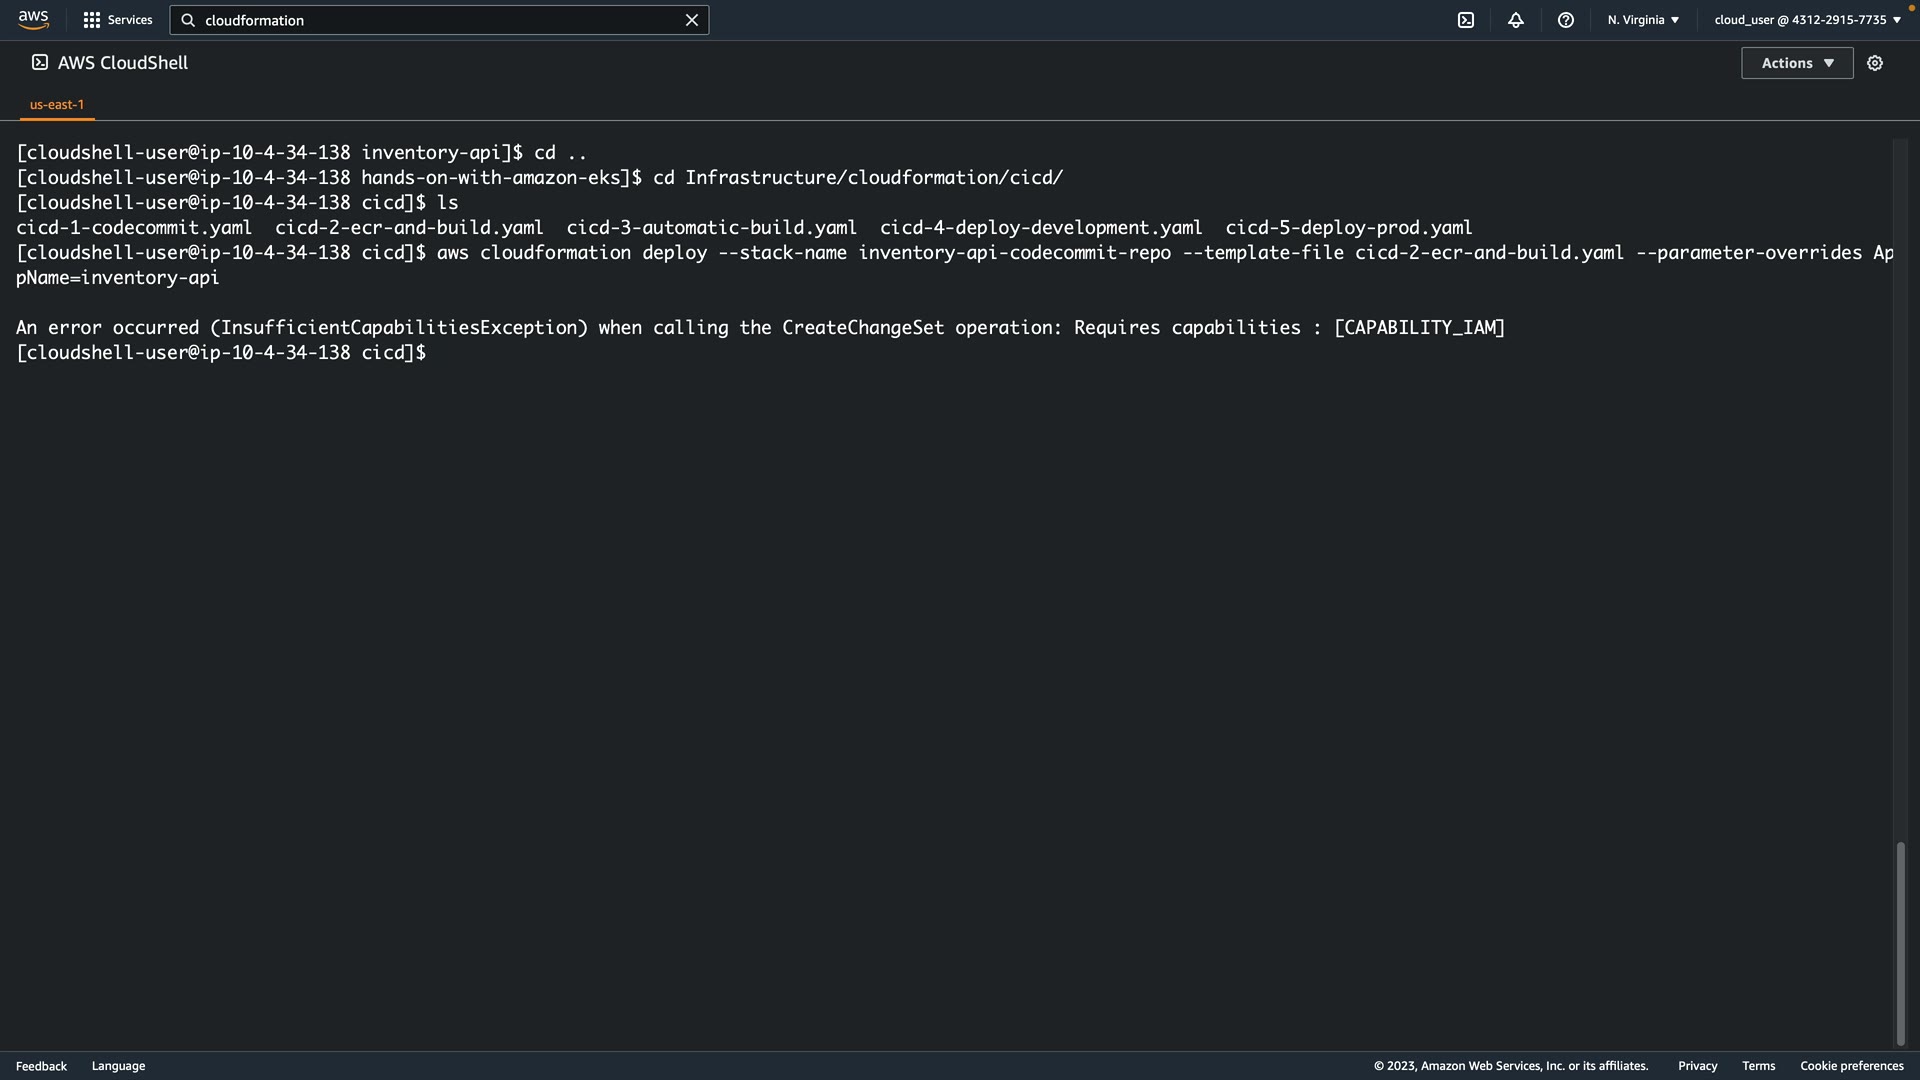Click the terminal vertical scrollbar thumb
The width and height of the screenshot is (1920, 1080).
click(x=1900, y=943)
